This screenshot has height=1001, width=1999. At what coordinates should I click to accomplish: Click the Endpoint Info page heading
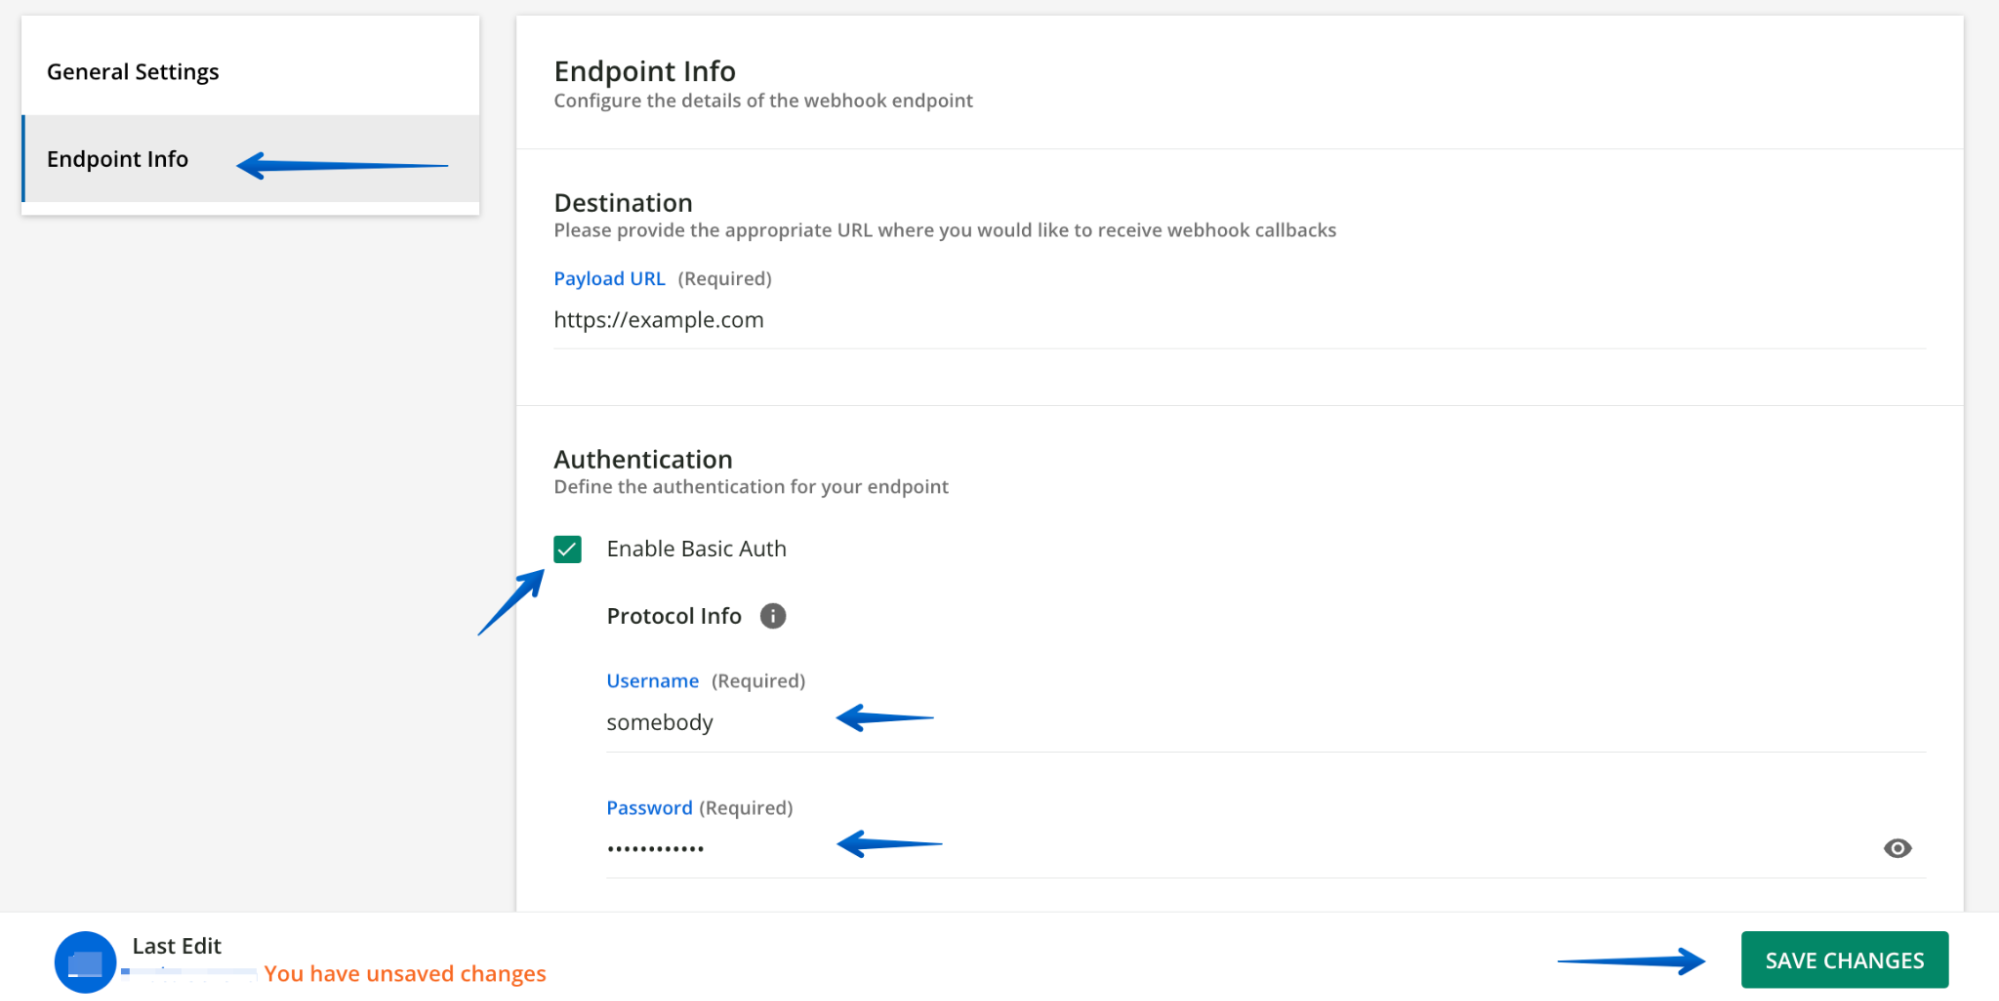coord(644,71)
